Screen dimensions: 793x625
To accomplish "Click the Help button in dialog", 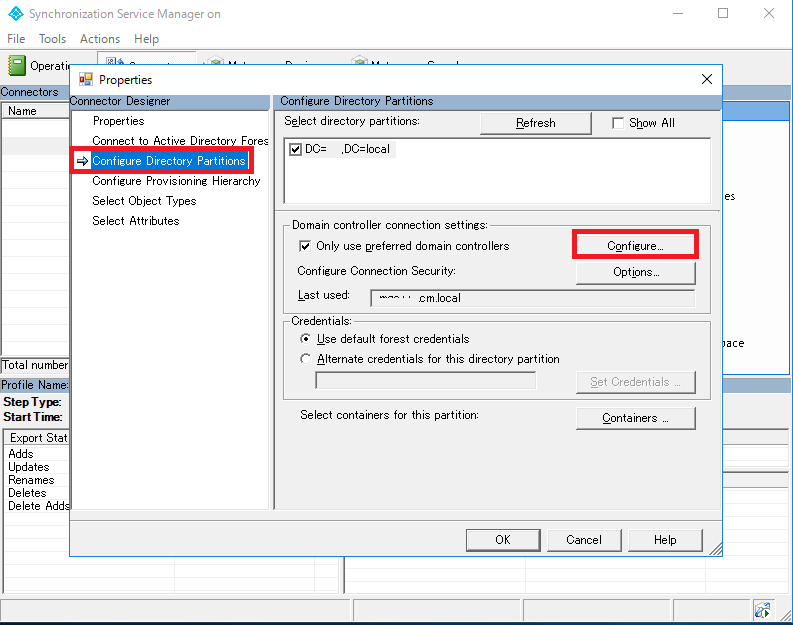I will (x=665, y=540).
